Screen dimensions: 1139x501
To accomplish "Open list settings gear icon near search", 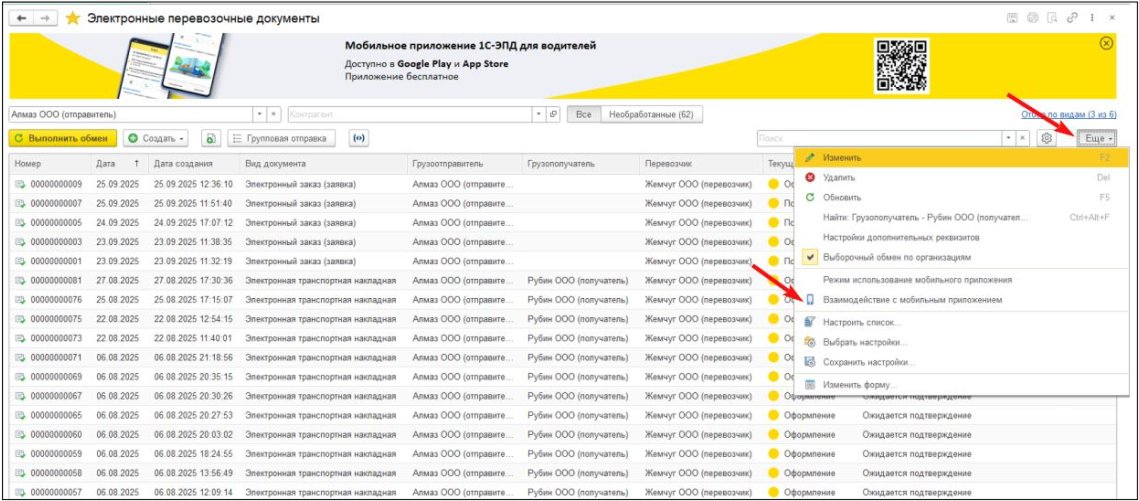I will (x=1047, y=138).
